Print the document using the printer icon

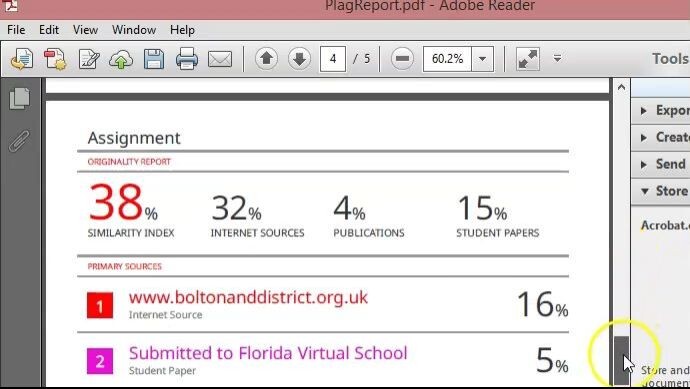tap(187, 59)
